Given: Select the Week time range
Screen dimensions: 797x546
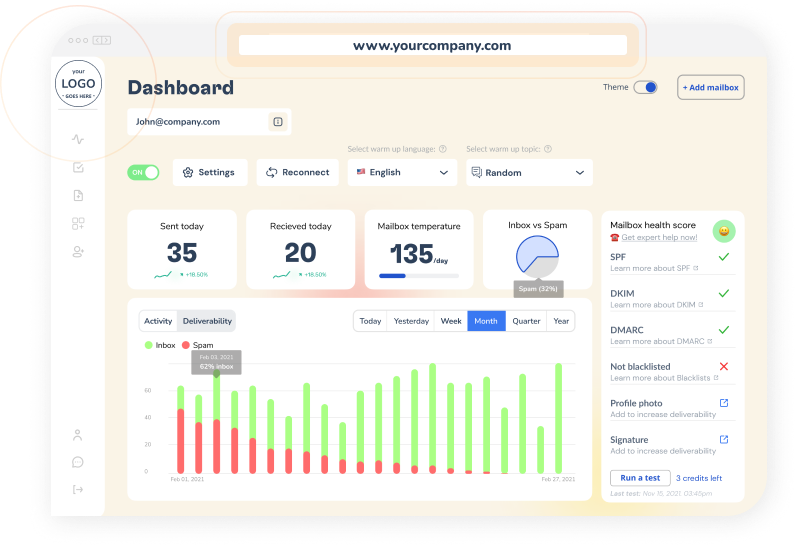Looking at the screenshot, I should tap(451, 321).
